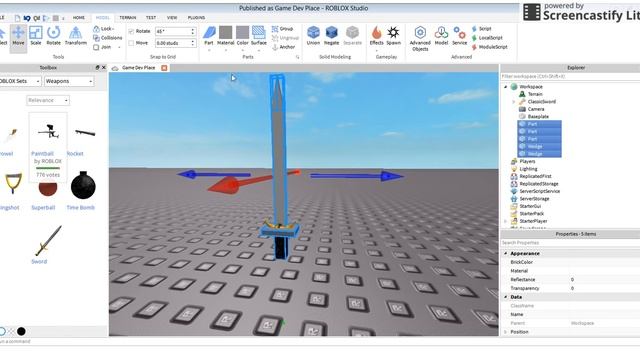Open Advanced Objects
Screen dimensions: 640x360
[x=420, y=38]
